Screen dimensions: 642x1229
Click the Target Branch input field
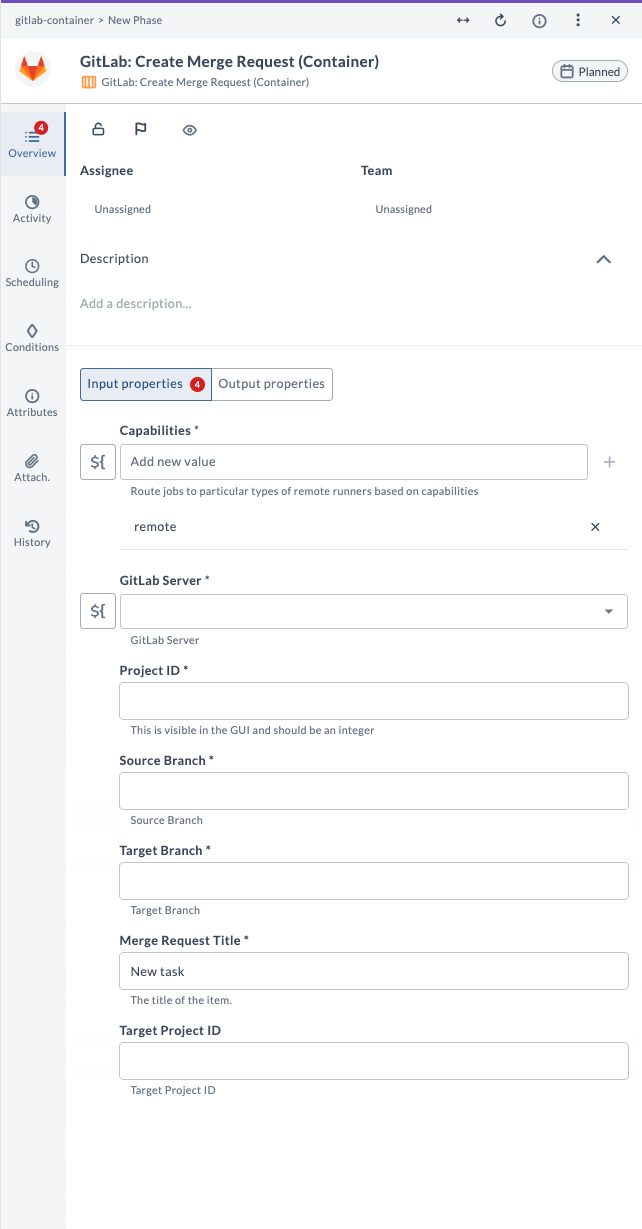pos(374,881)
